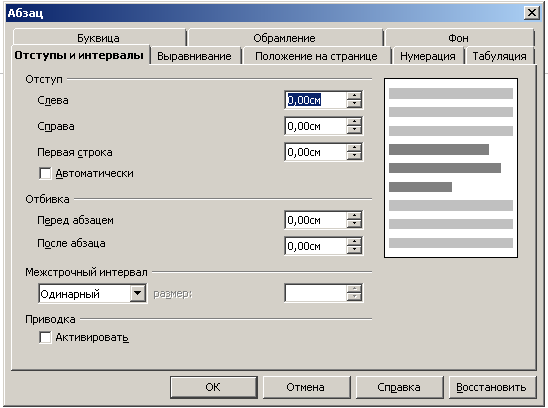Screen dimensions: 548x408
Task: Decrease the Справа indent with down arrow
Action: click(354, 130)
